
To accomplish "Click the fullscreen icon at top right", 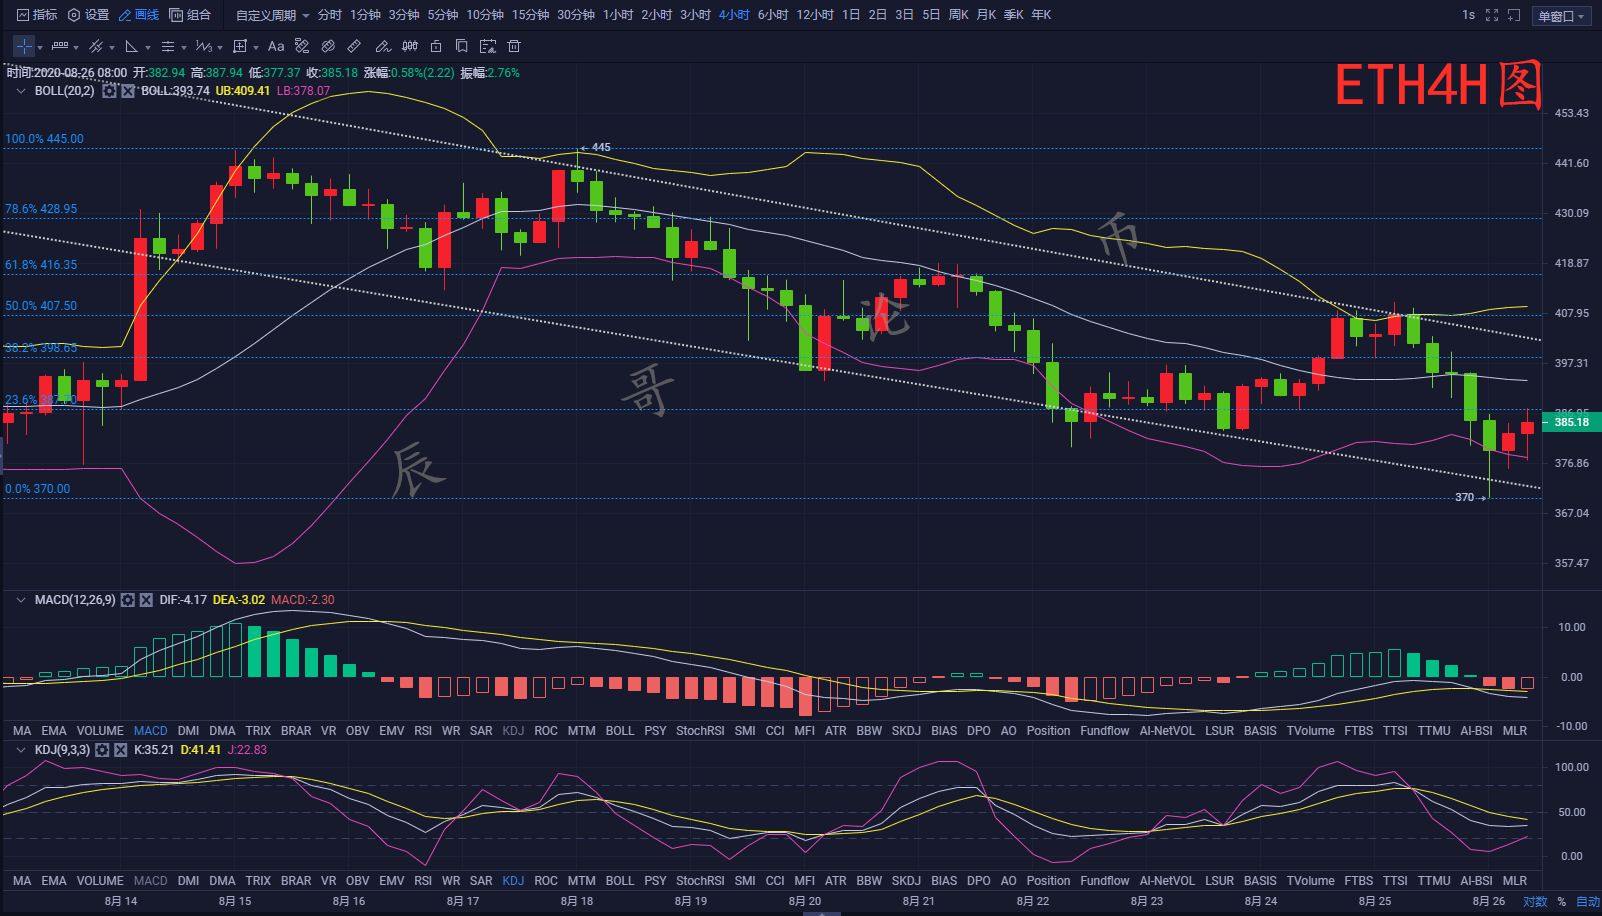I will pyautogui.click(x=1492, y=15).
